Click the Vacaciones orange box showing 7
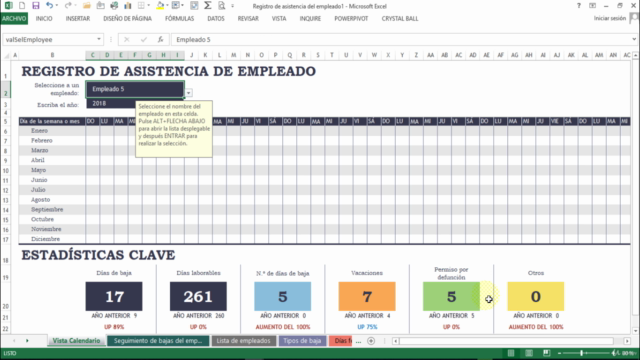 [367, 296]
